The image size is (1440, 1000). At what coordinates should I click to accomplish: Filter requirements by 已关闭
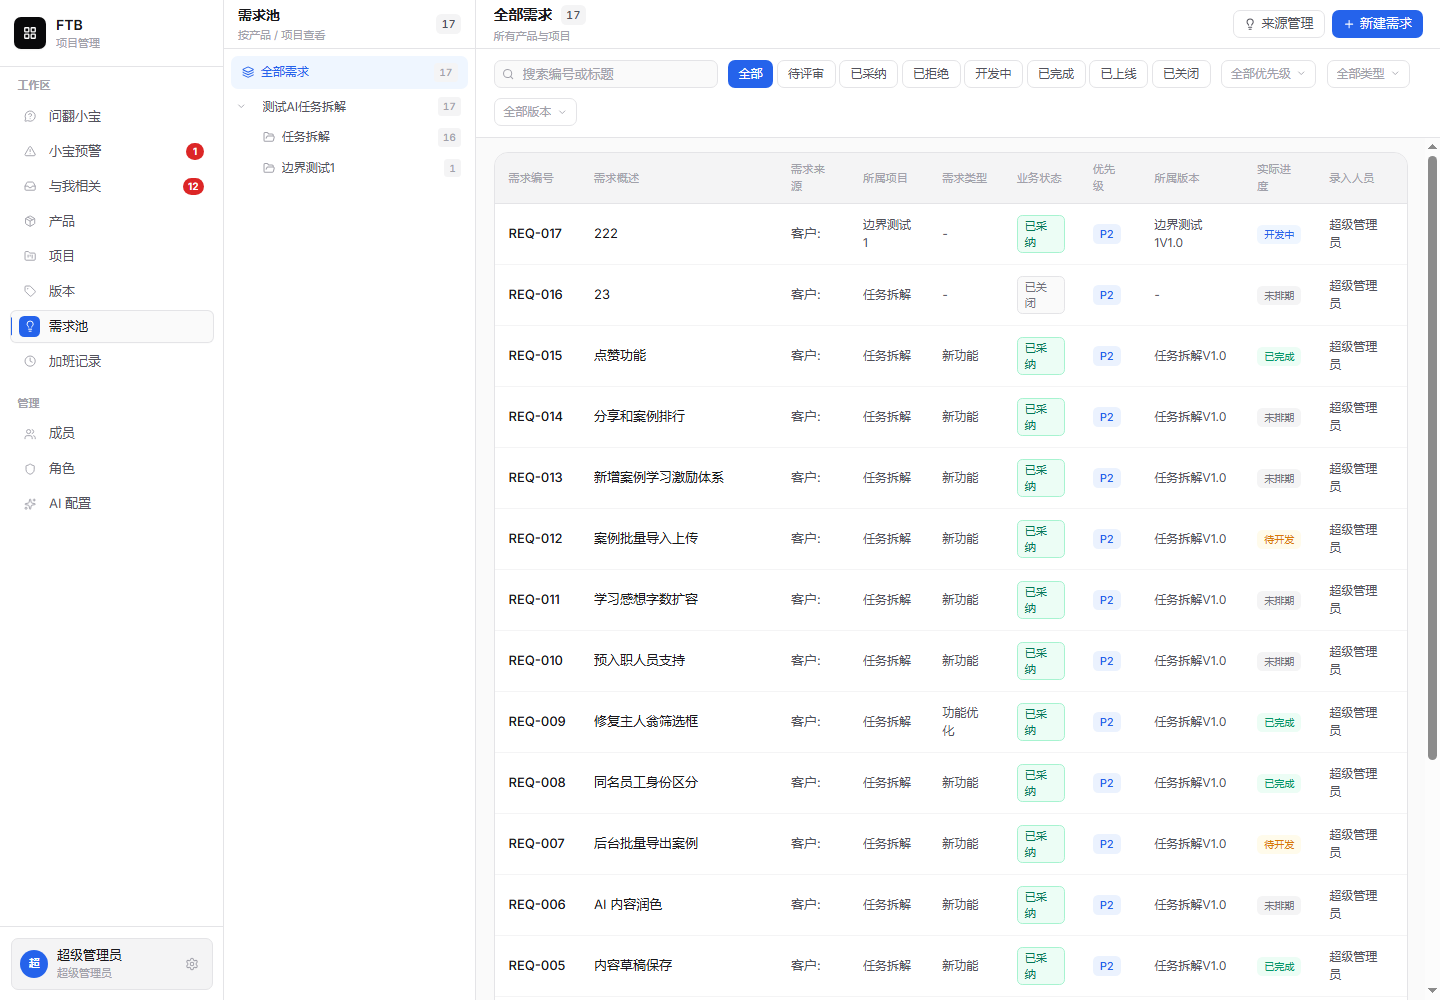click(1181, 74)
